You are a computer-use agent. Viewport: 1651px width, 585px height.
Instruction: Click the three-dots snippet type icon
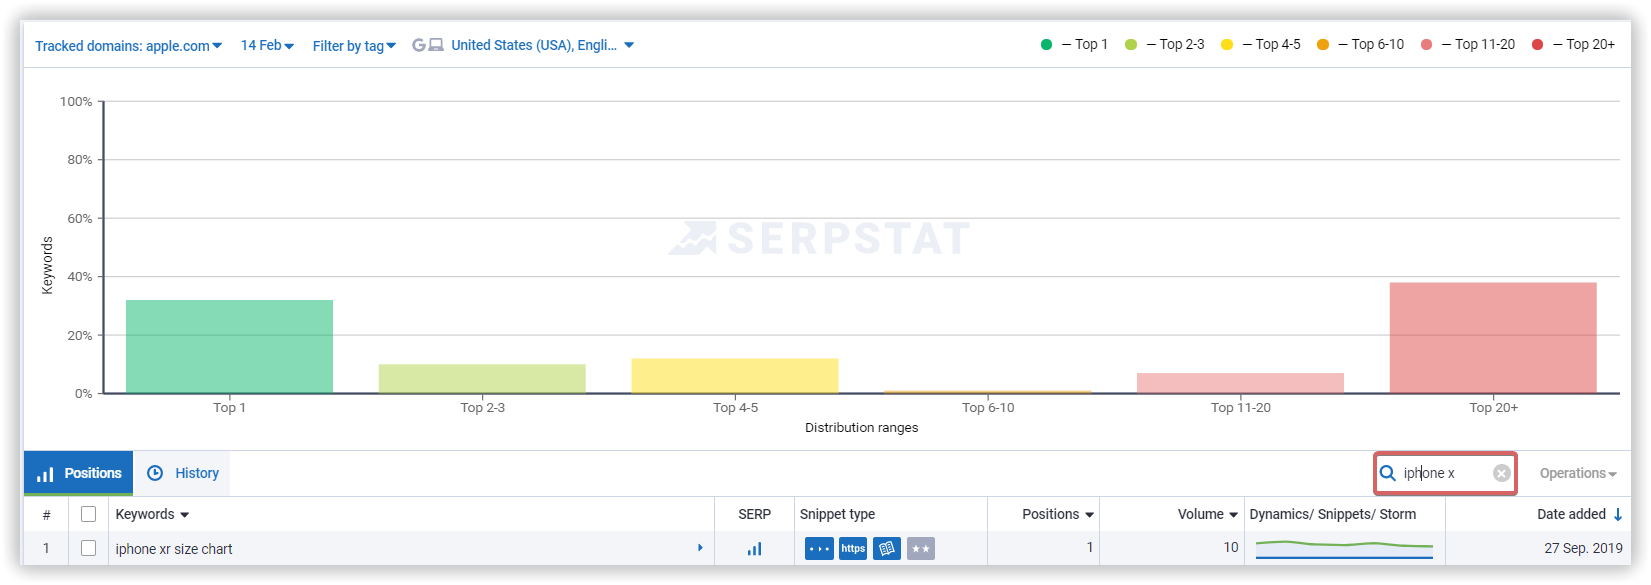click(819, 549)
